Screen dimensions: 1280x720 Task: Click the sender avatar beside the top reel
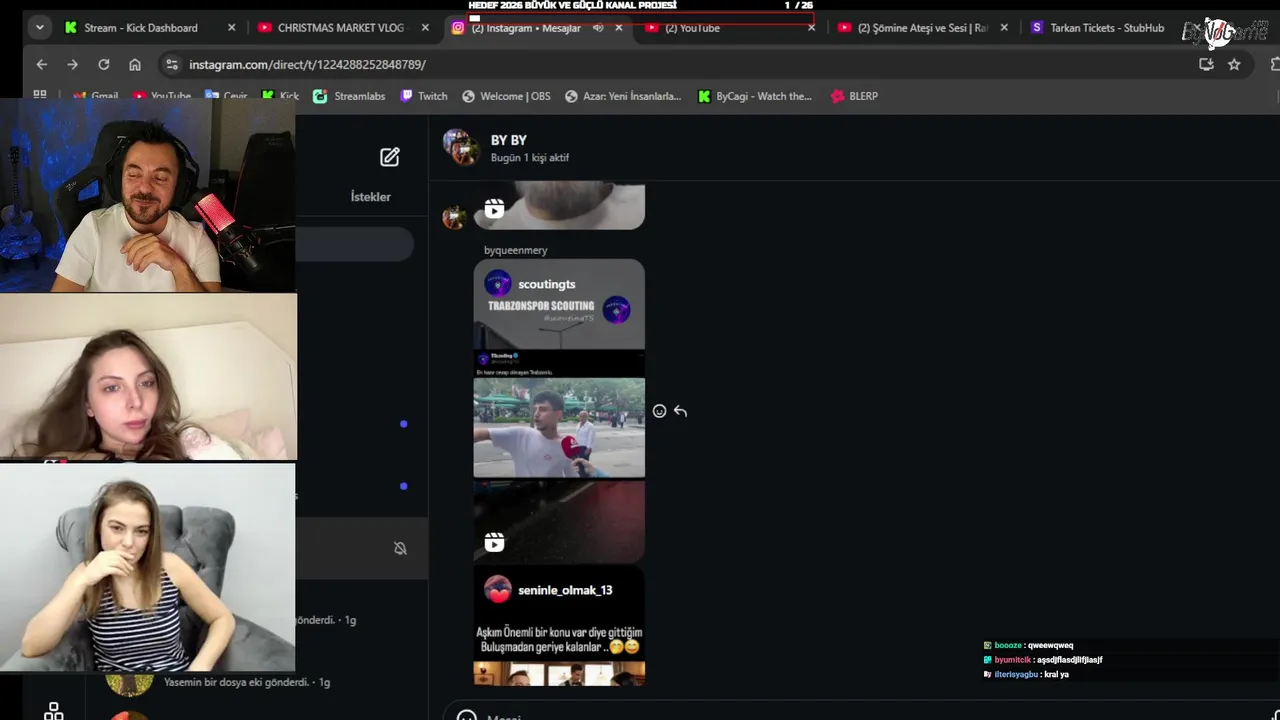[x=454, y=217]
